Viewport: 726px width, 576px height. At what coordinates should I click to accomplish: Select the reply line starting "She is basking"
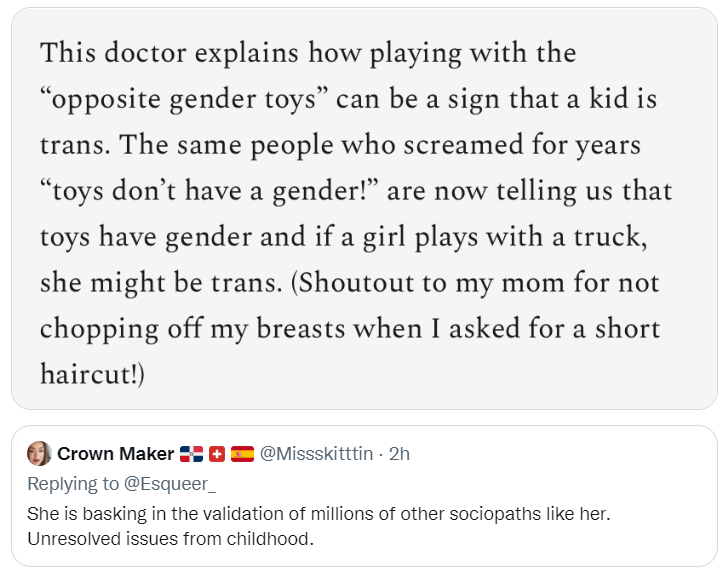tap(318, 514)
